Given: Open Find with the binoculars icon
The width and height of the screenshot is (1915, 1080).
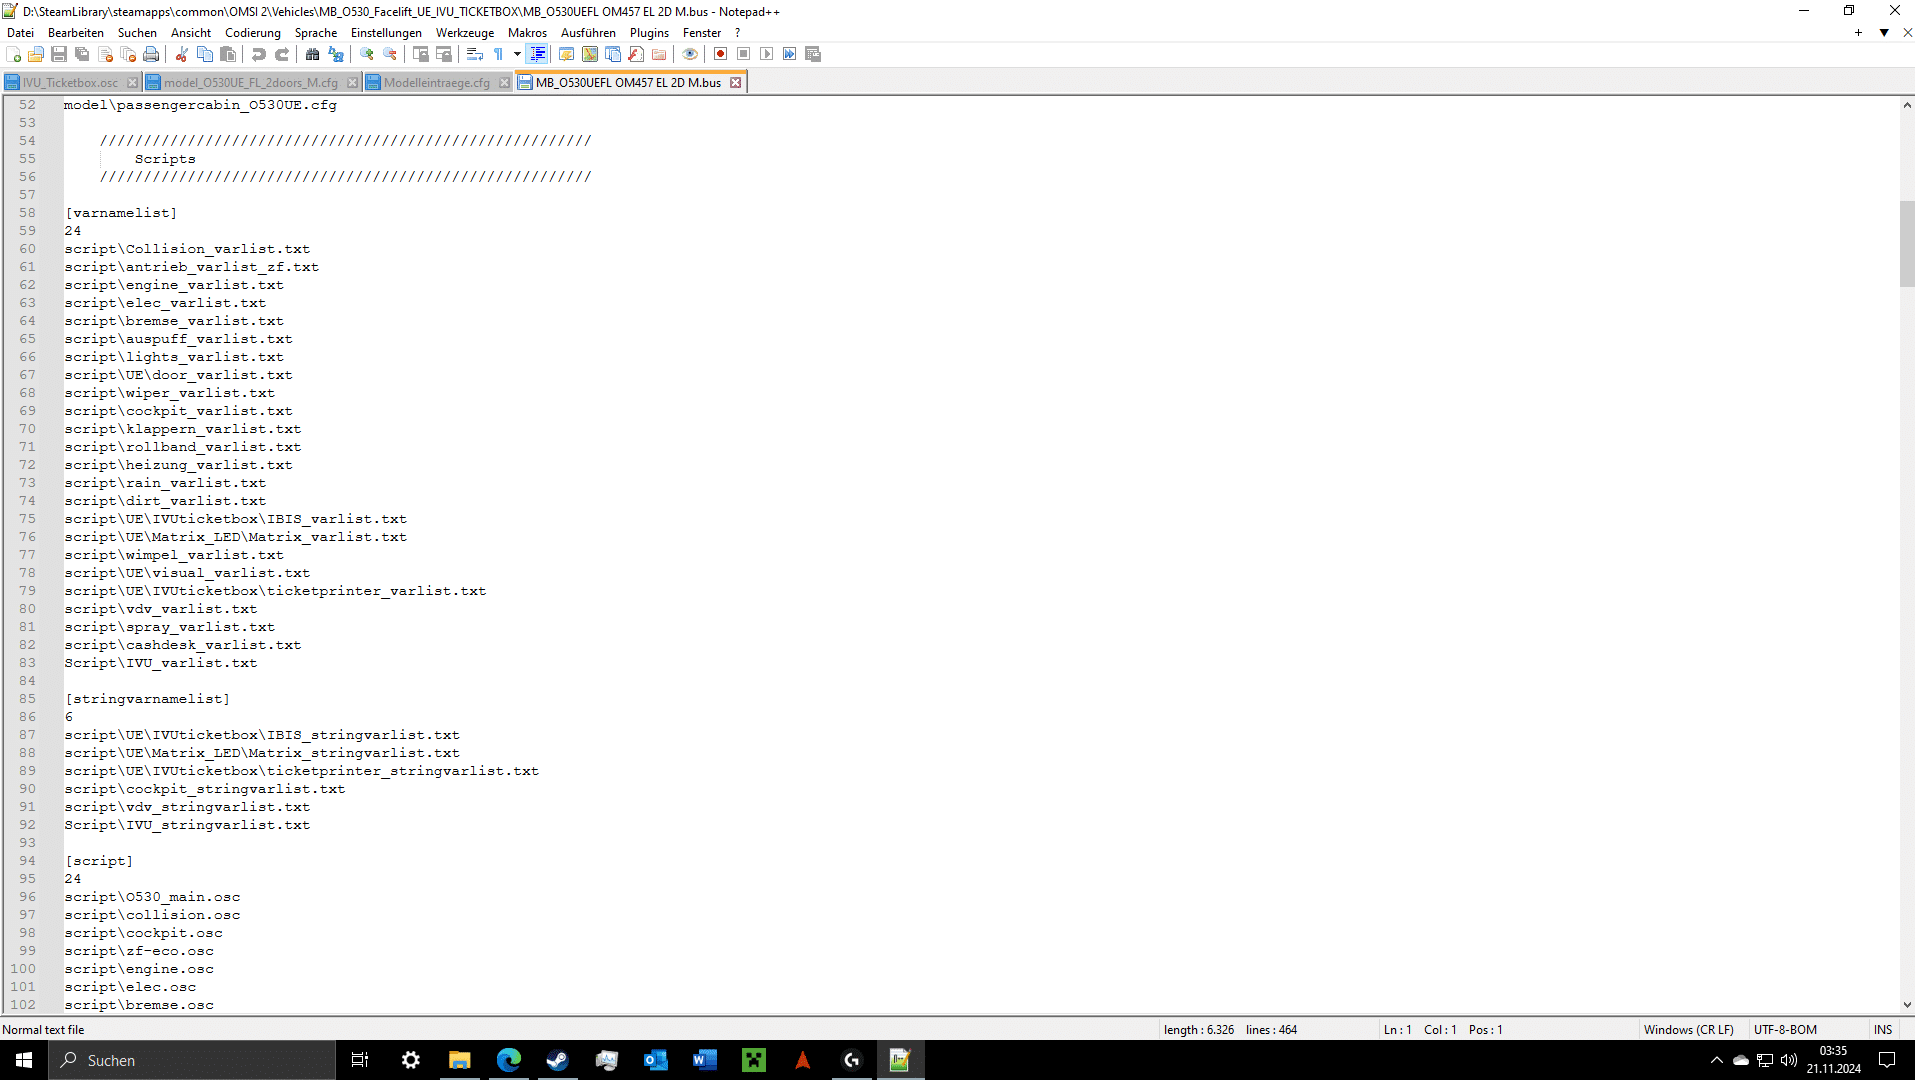Looking at the screenshot, I should click(313, 54).
